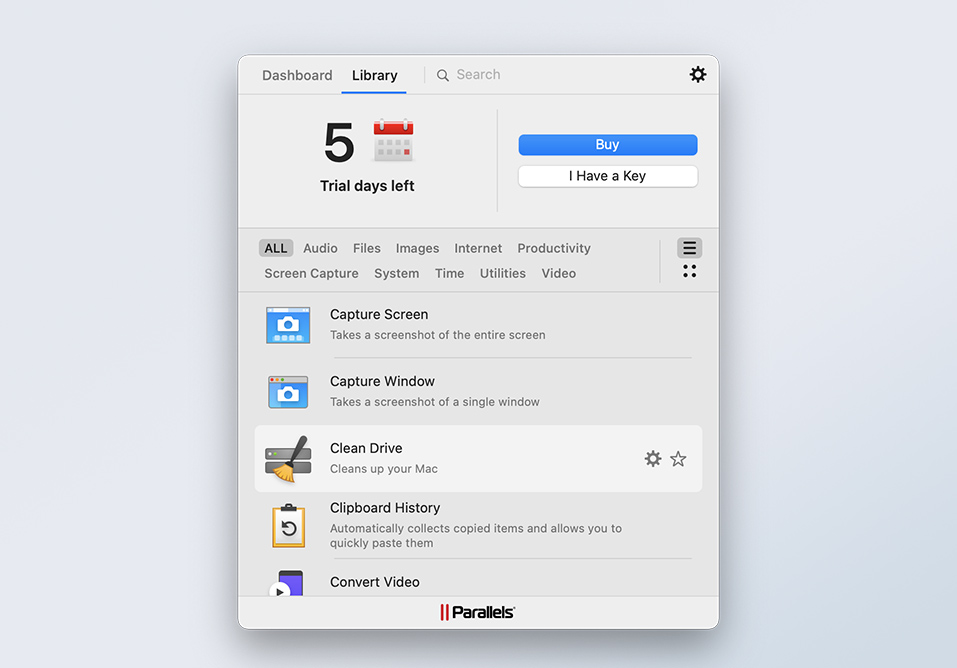This screenshot has width=957, height=668.
Task: Show only Screen Capture tools
Action: coord(310,272)
